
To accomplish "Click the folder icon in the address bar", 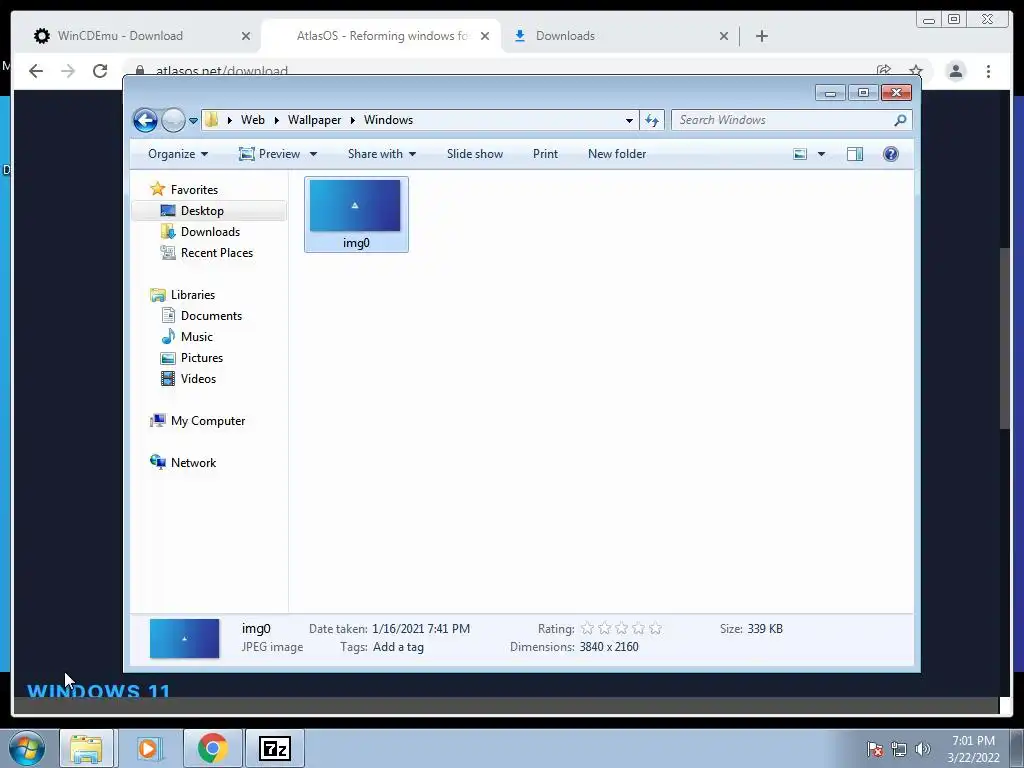I will point(212,120).
